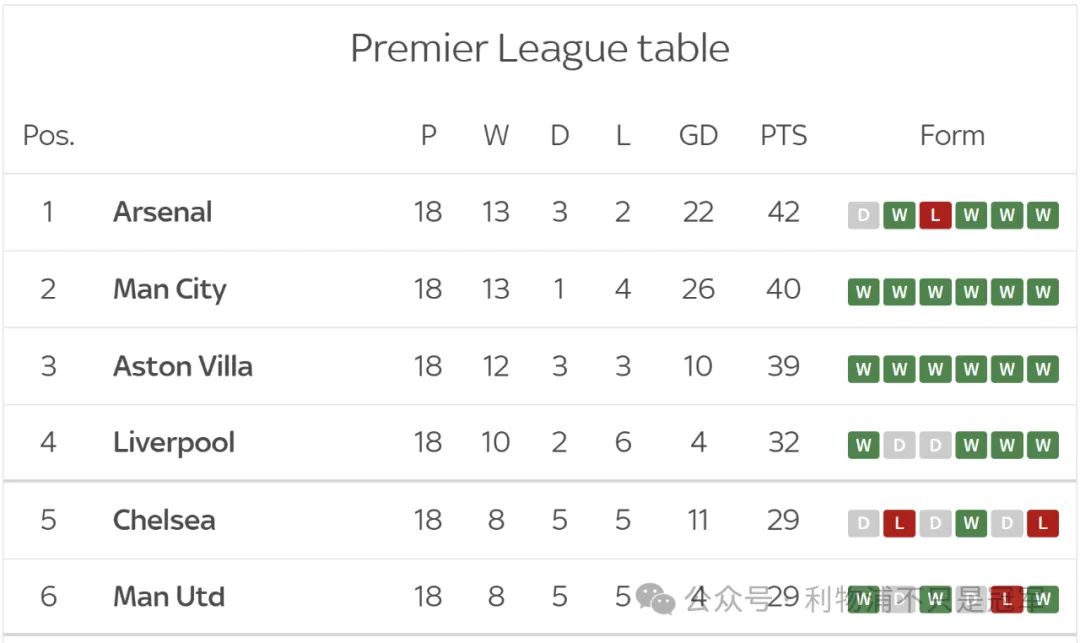1080x643 pixels.
Task: Select Aston Villa's rightmost W form badge
Action: pos(1042,369)
